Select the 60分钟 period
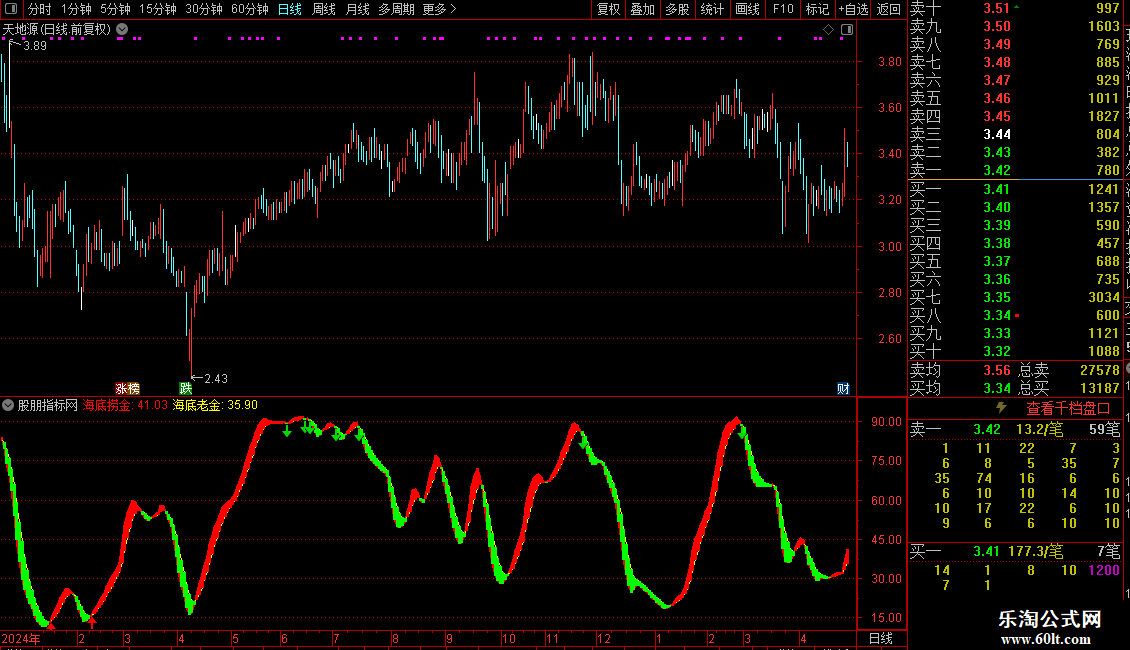The image size is (1130, 650). [x=250, y=9]
